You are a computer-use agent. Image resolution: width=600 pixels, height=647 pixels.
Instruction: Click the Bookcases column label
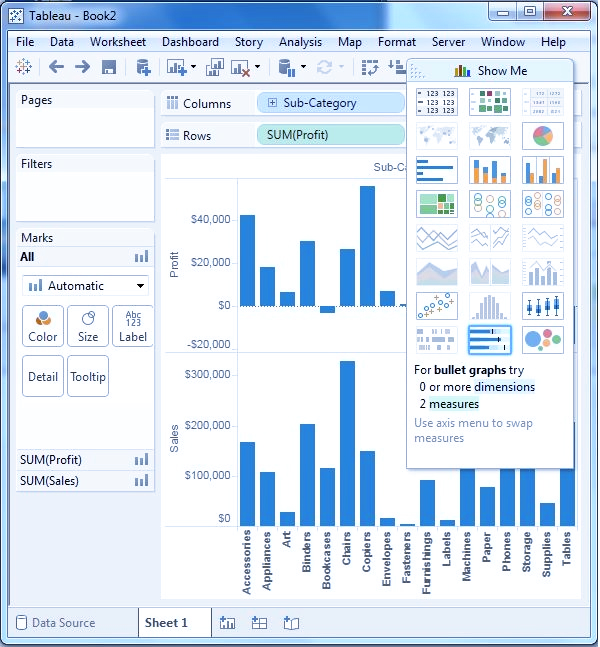[x=326, y=560]
